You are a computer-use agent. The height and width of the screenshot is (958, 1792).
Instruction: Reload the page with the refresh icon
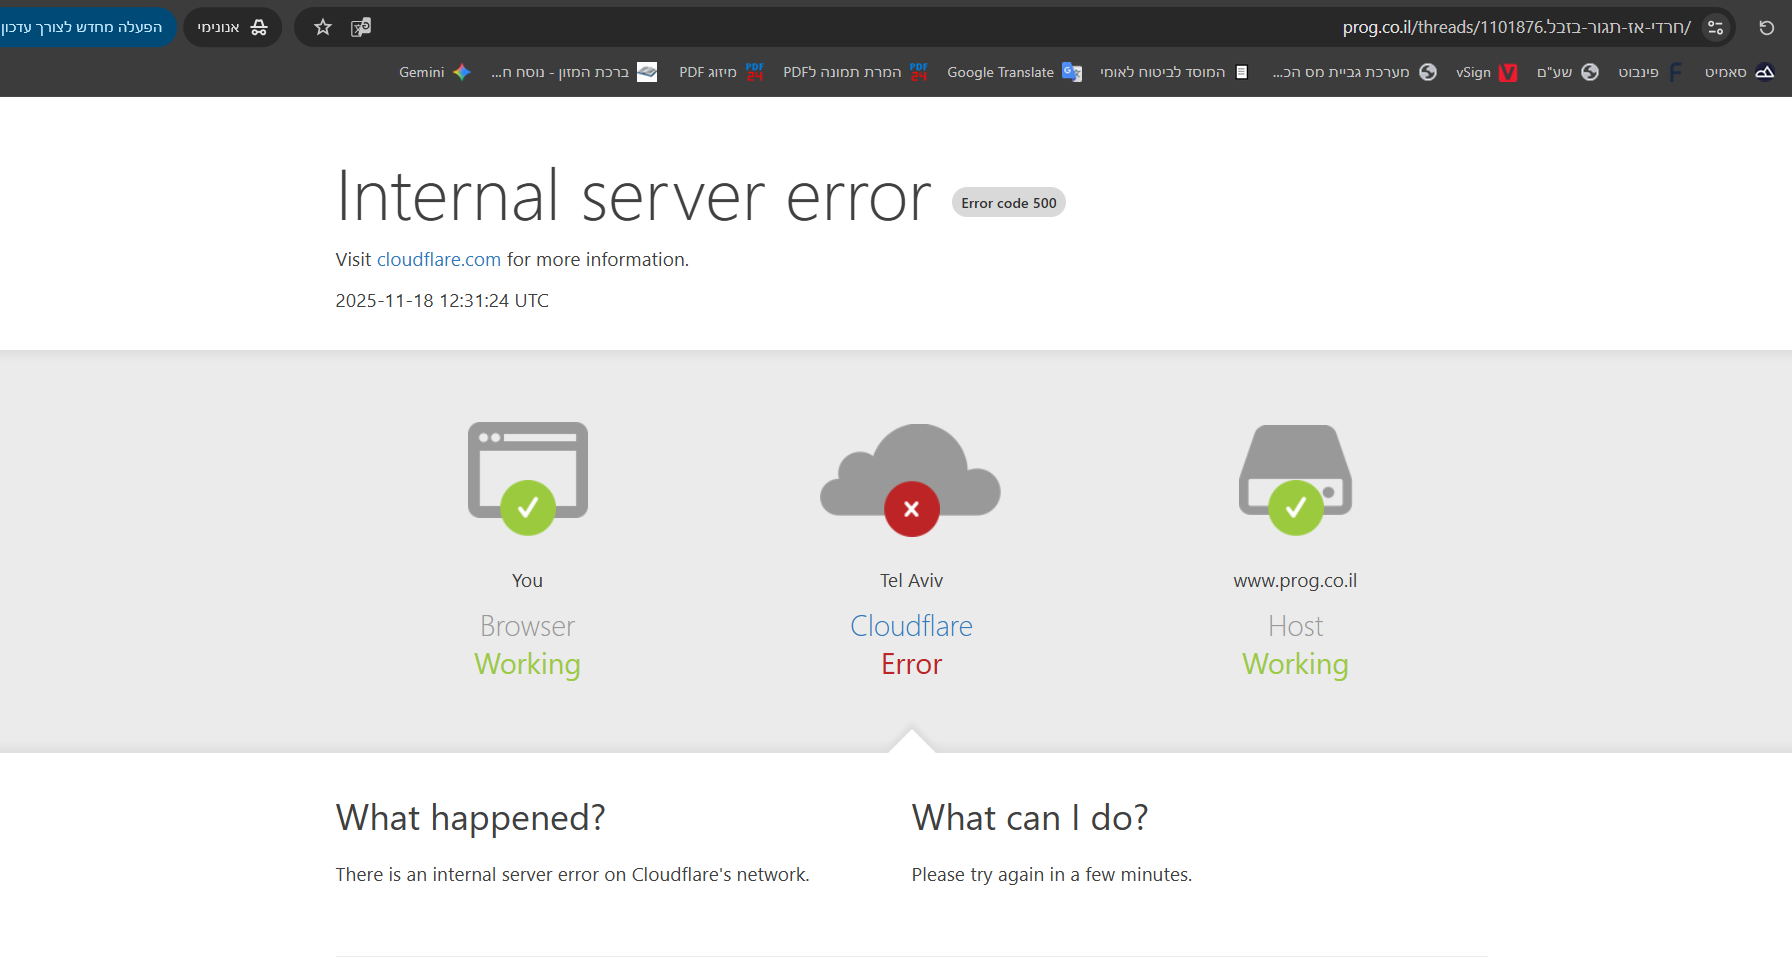pyautogui.click(x=1767, y=28)
